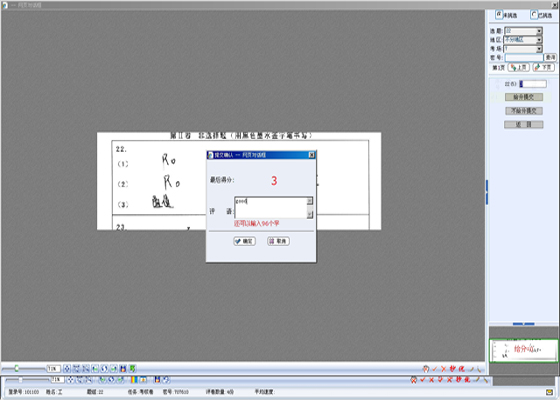
Task: Click the status bar text 密号:Y07610
Action: pos(175,392)
